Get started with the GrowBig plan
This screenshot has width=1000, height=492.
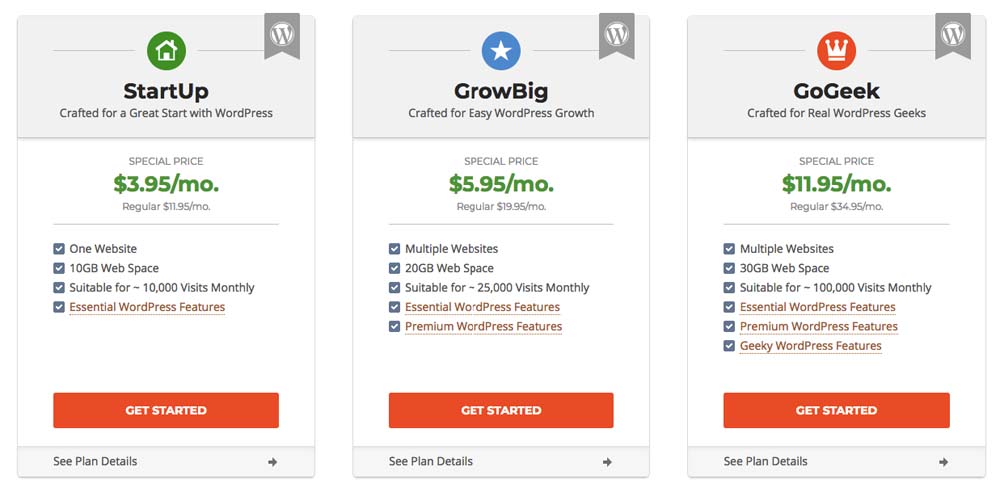[x=501, y=410]
